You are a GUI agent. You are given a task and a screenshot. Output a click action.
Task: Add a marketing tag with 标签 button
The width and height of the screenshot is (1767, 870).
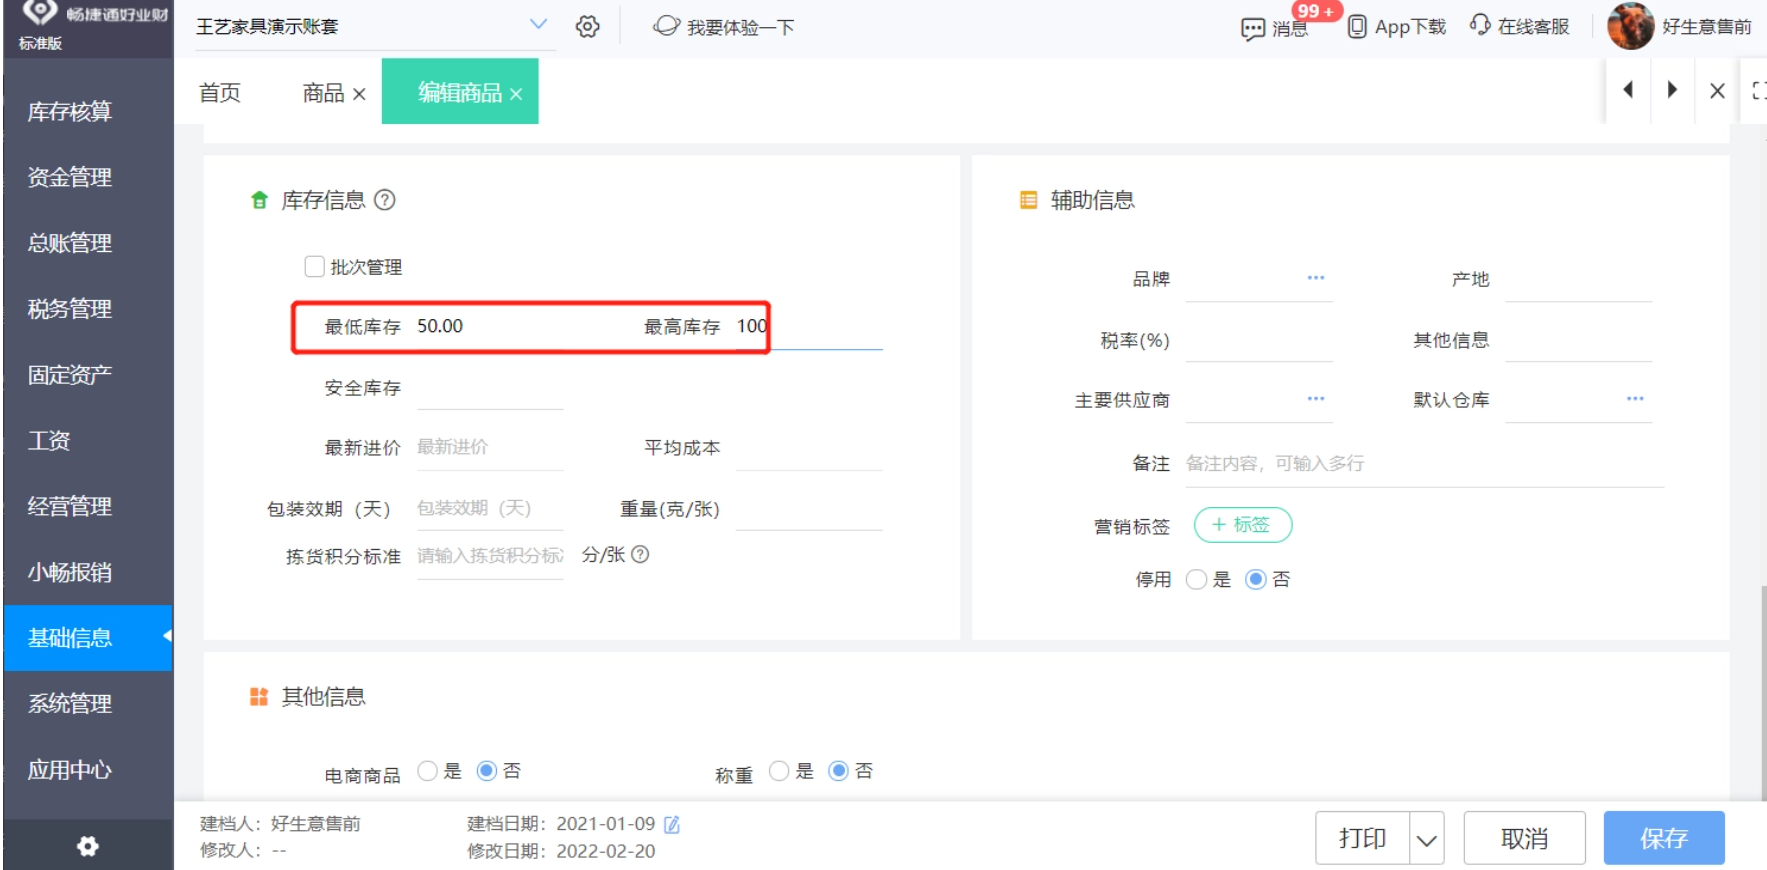(x=1242, y=525)
